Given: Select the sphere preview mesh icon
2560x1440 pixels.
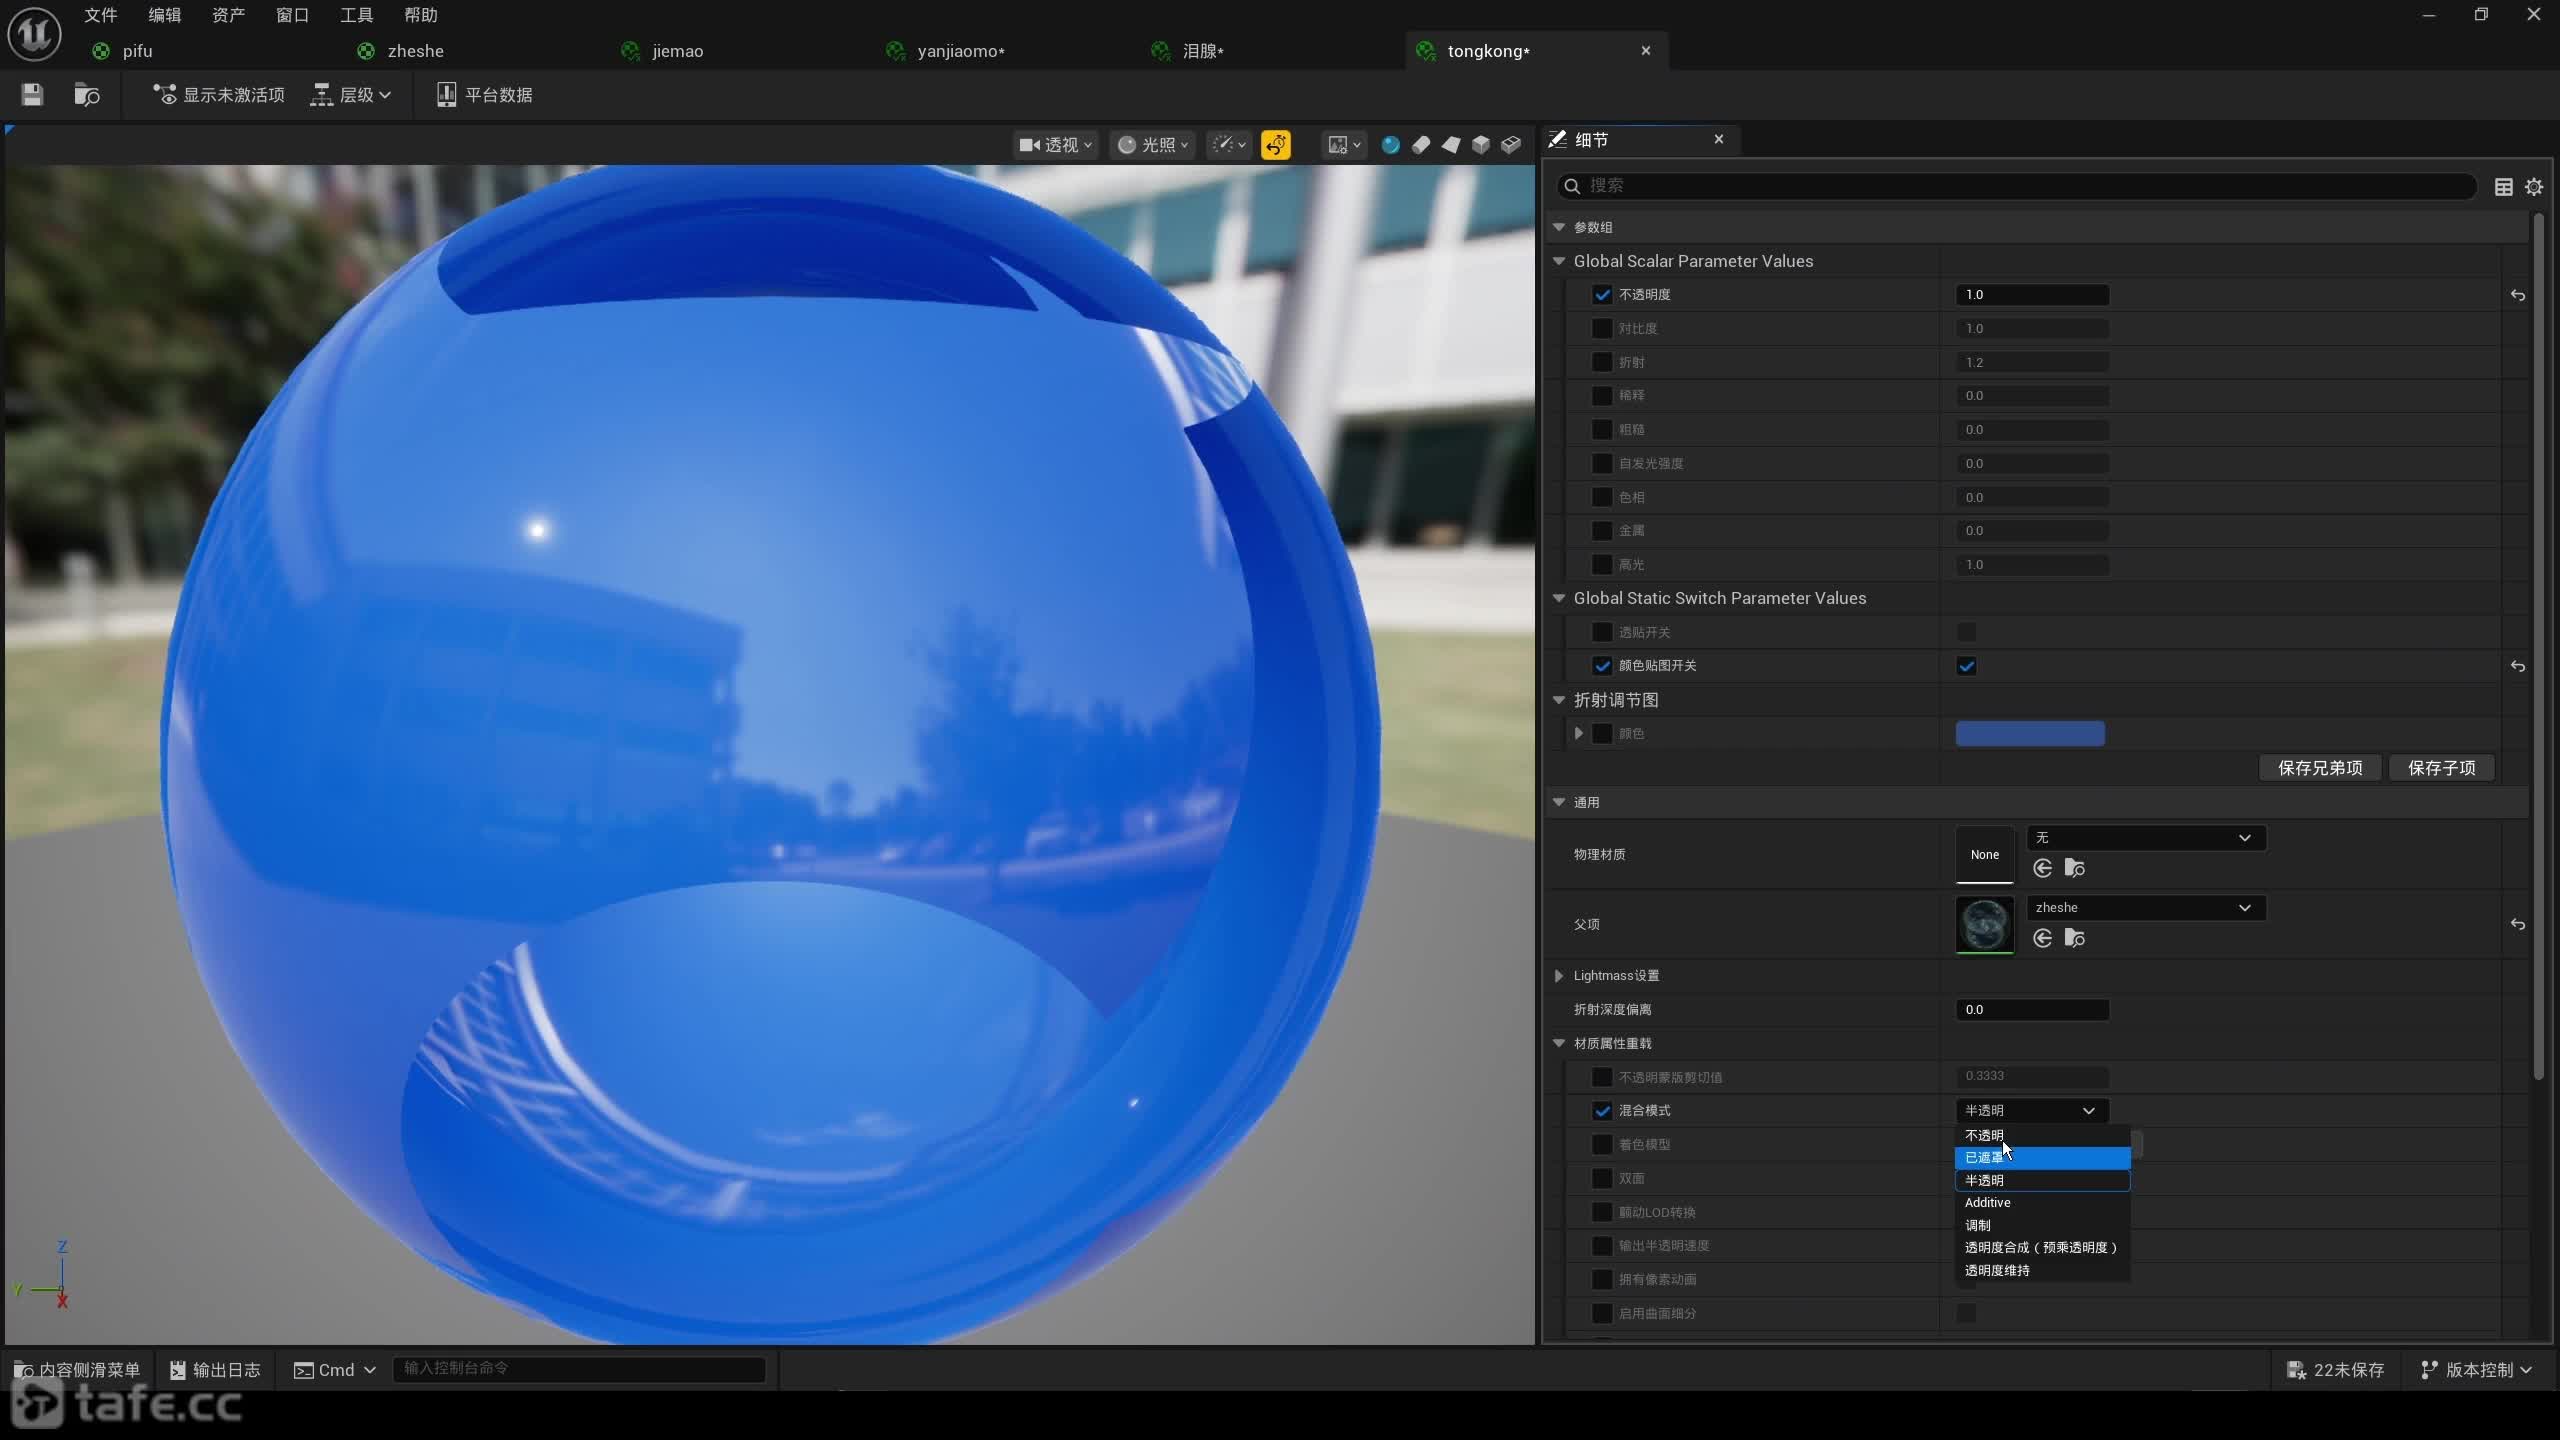Looking at the screenshot, I should [1390, 145].
